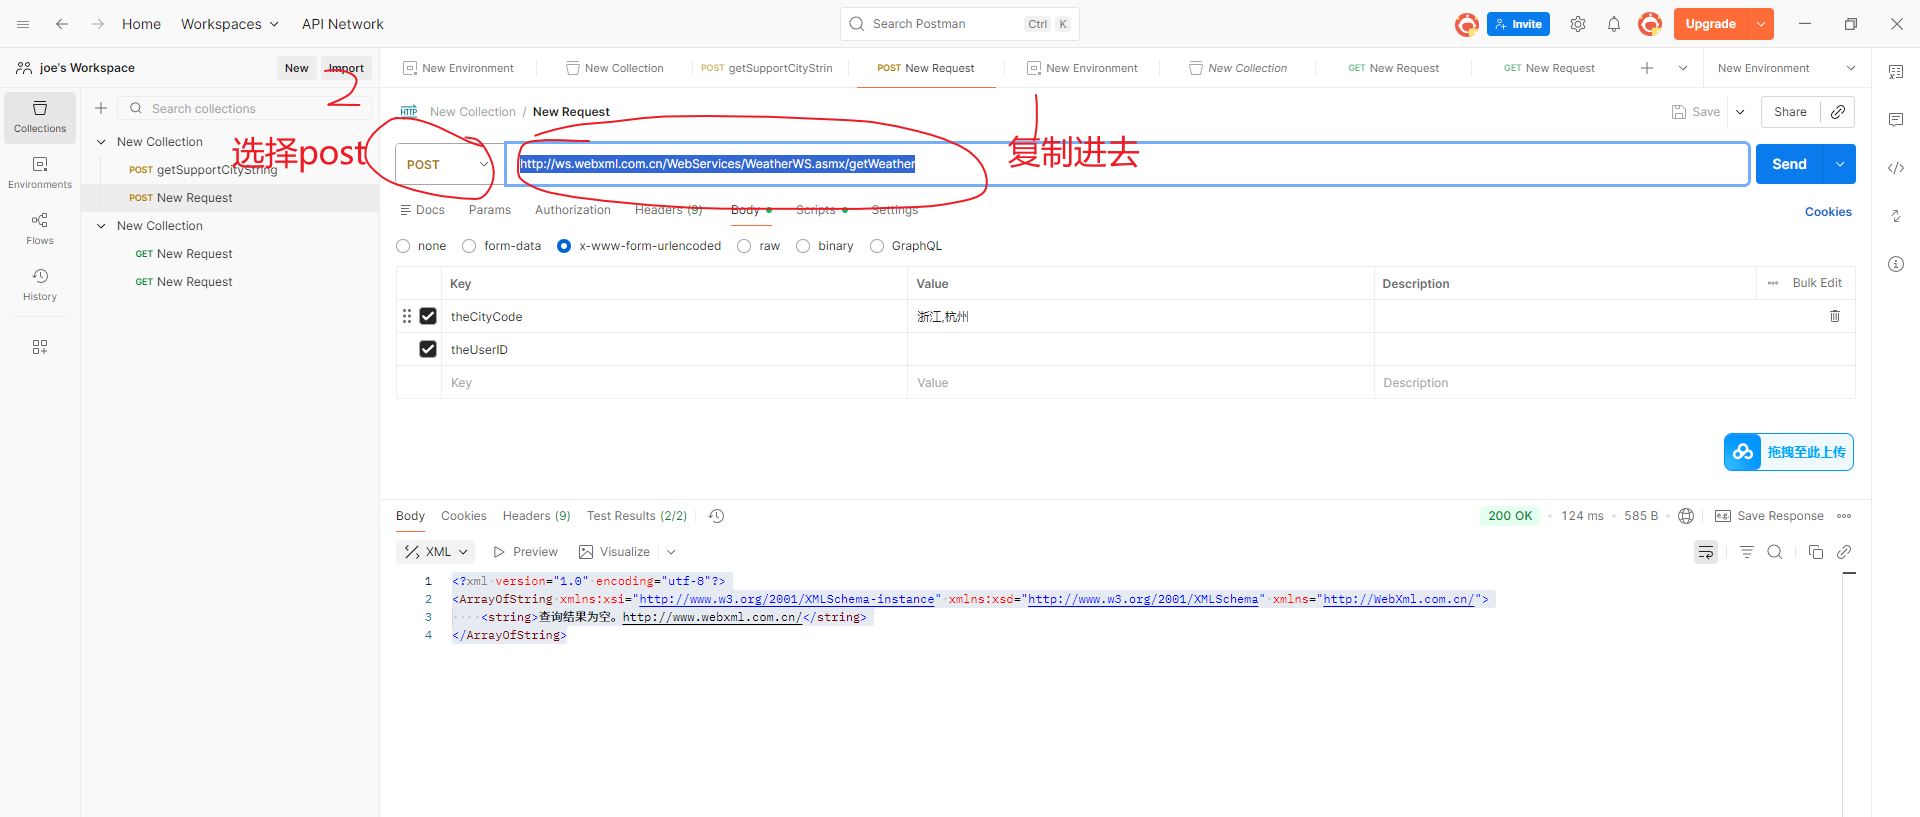
Task: Click Save Response
Action: (1769, 516)
